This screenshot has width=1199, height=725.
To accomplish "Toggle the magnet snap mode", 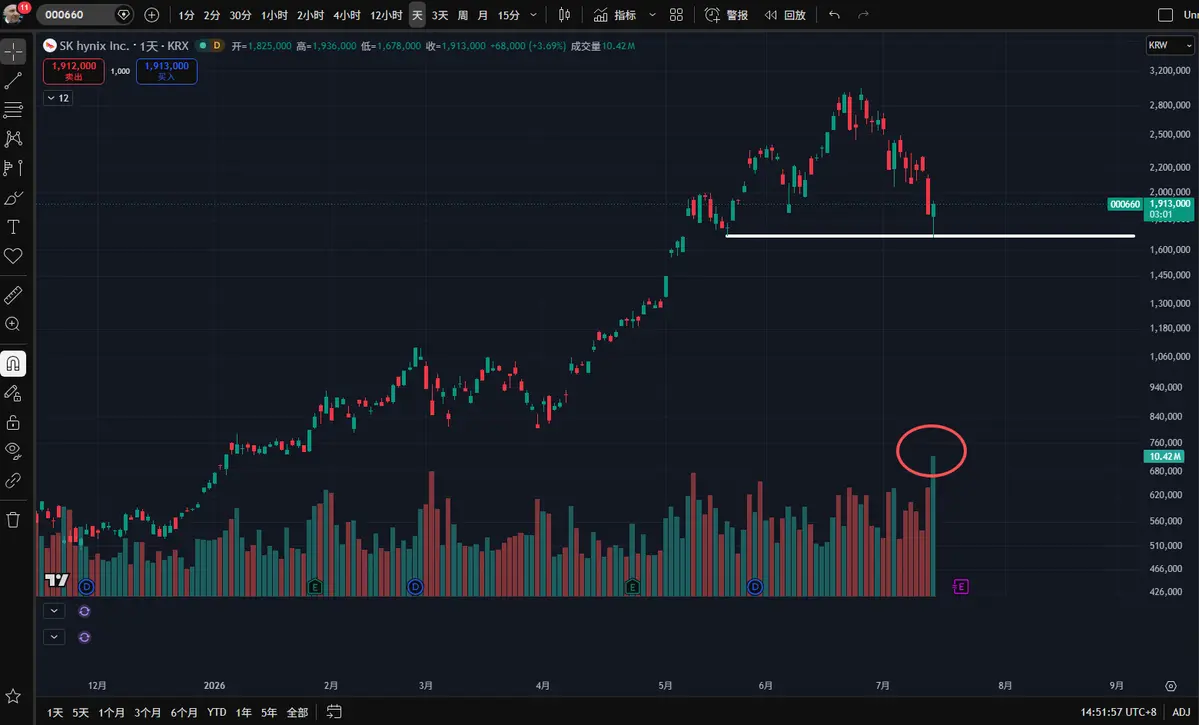I will (13, 363).
